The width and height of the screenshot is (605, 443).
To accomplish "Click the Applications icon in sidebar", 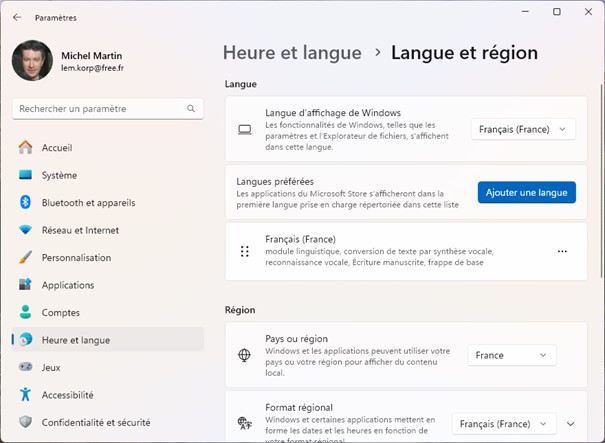I will coord(25,285).
